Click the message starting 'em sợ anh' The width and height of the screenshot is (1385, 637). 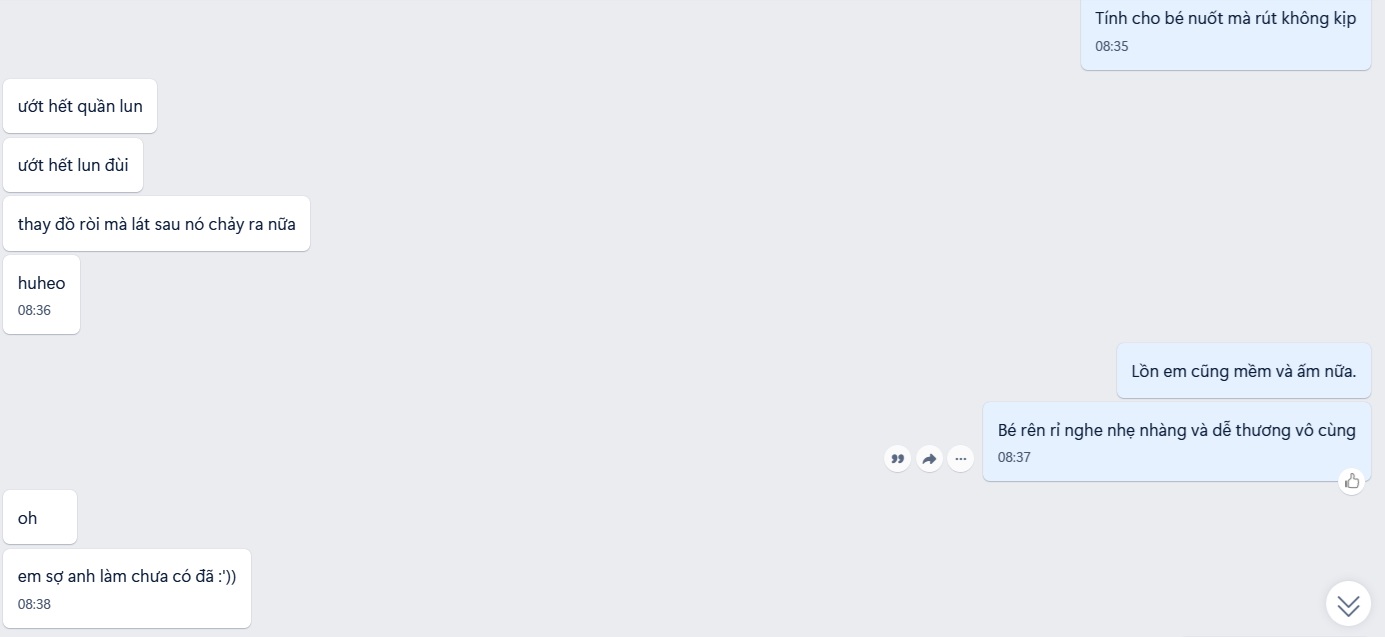click(x=127, y=589)
